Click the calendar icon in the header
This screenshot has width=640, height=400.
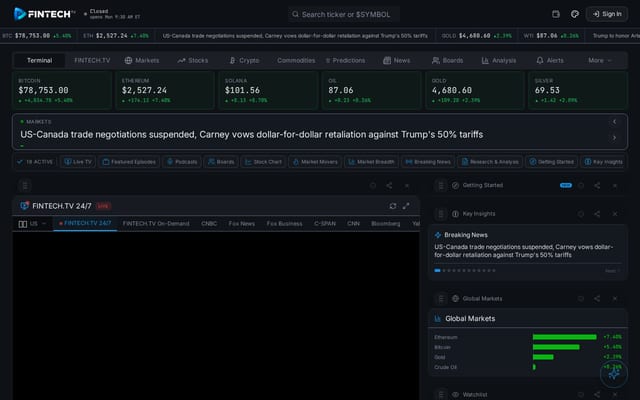pyautogui.click(x=556, y=14)
